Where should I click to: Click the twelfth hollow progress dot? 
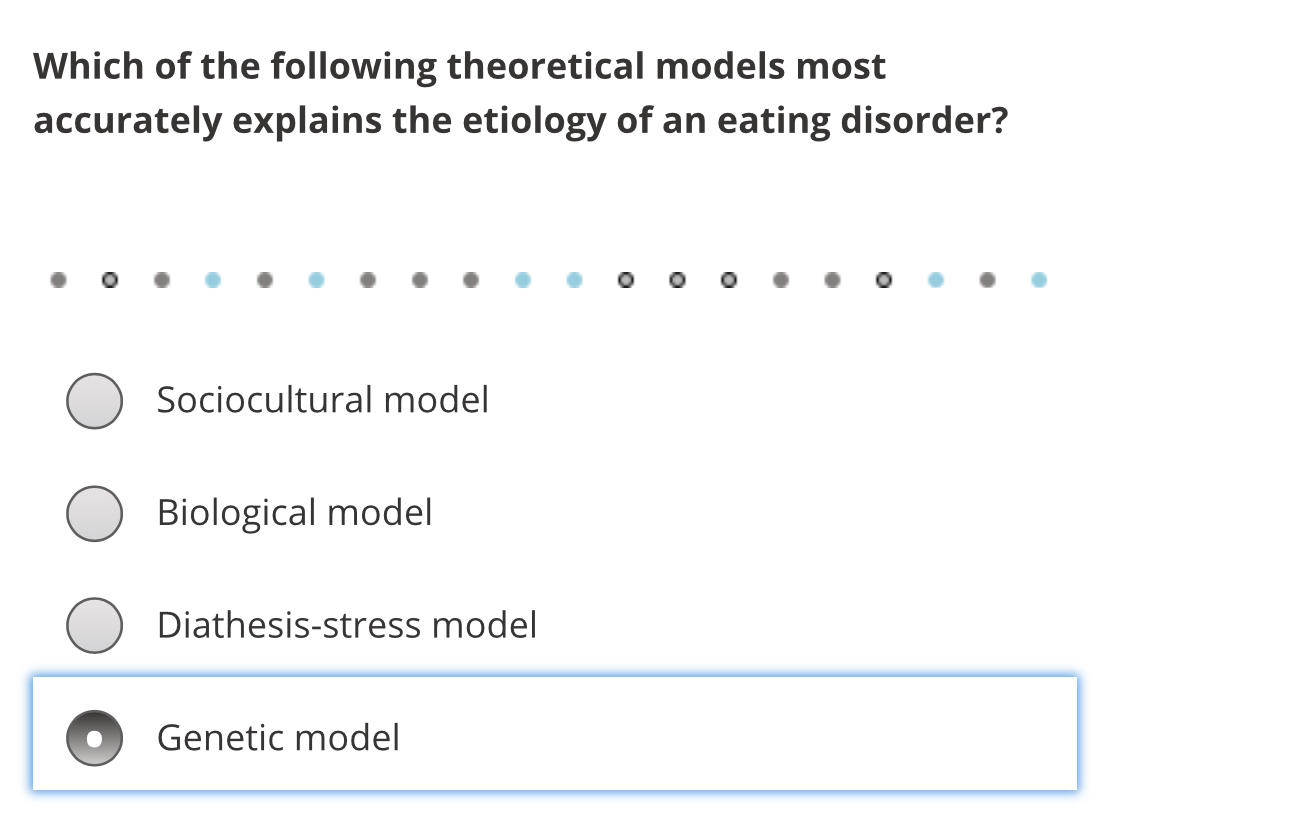coord(626,280)
